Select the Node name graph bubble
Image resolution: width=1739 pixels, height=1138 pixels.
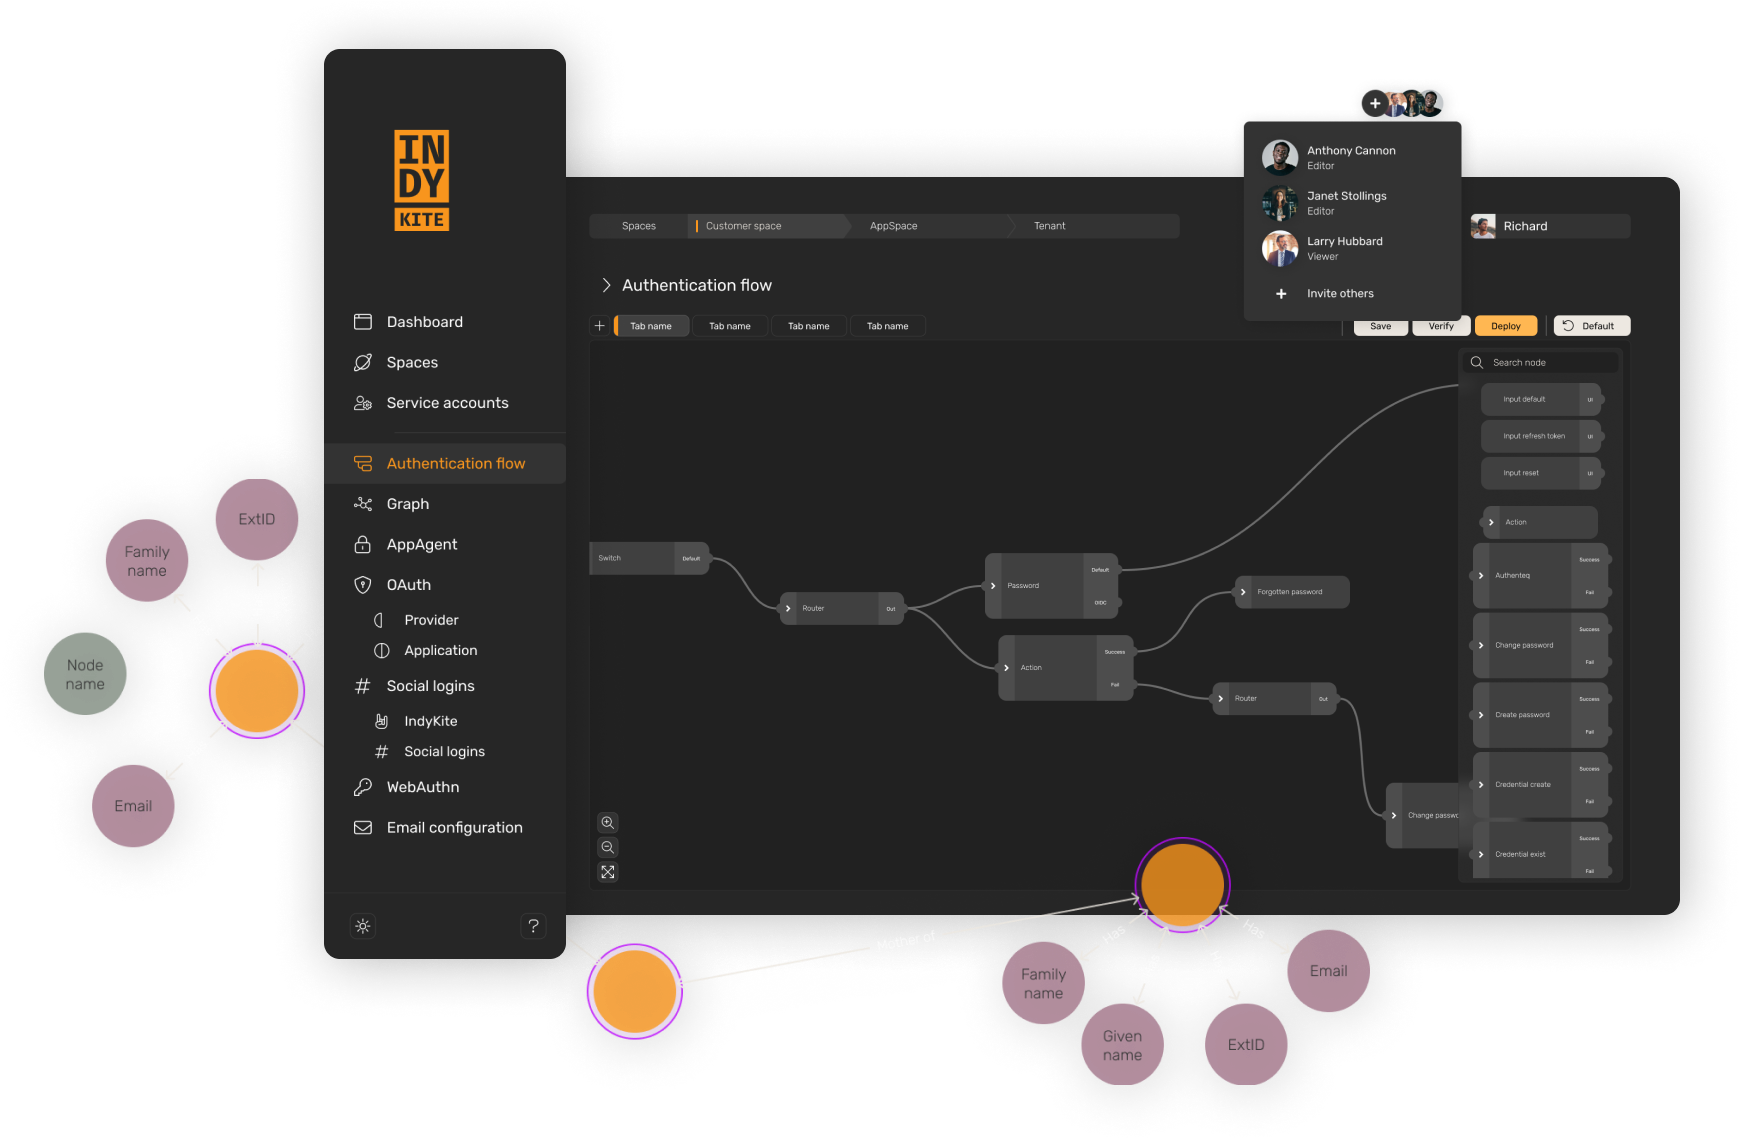pos(85,674)
